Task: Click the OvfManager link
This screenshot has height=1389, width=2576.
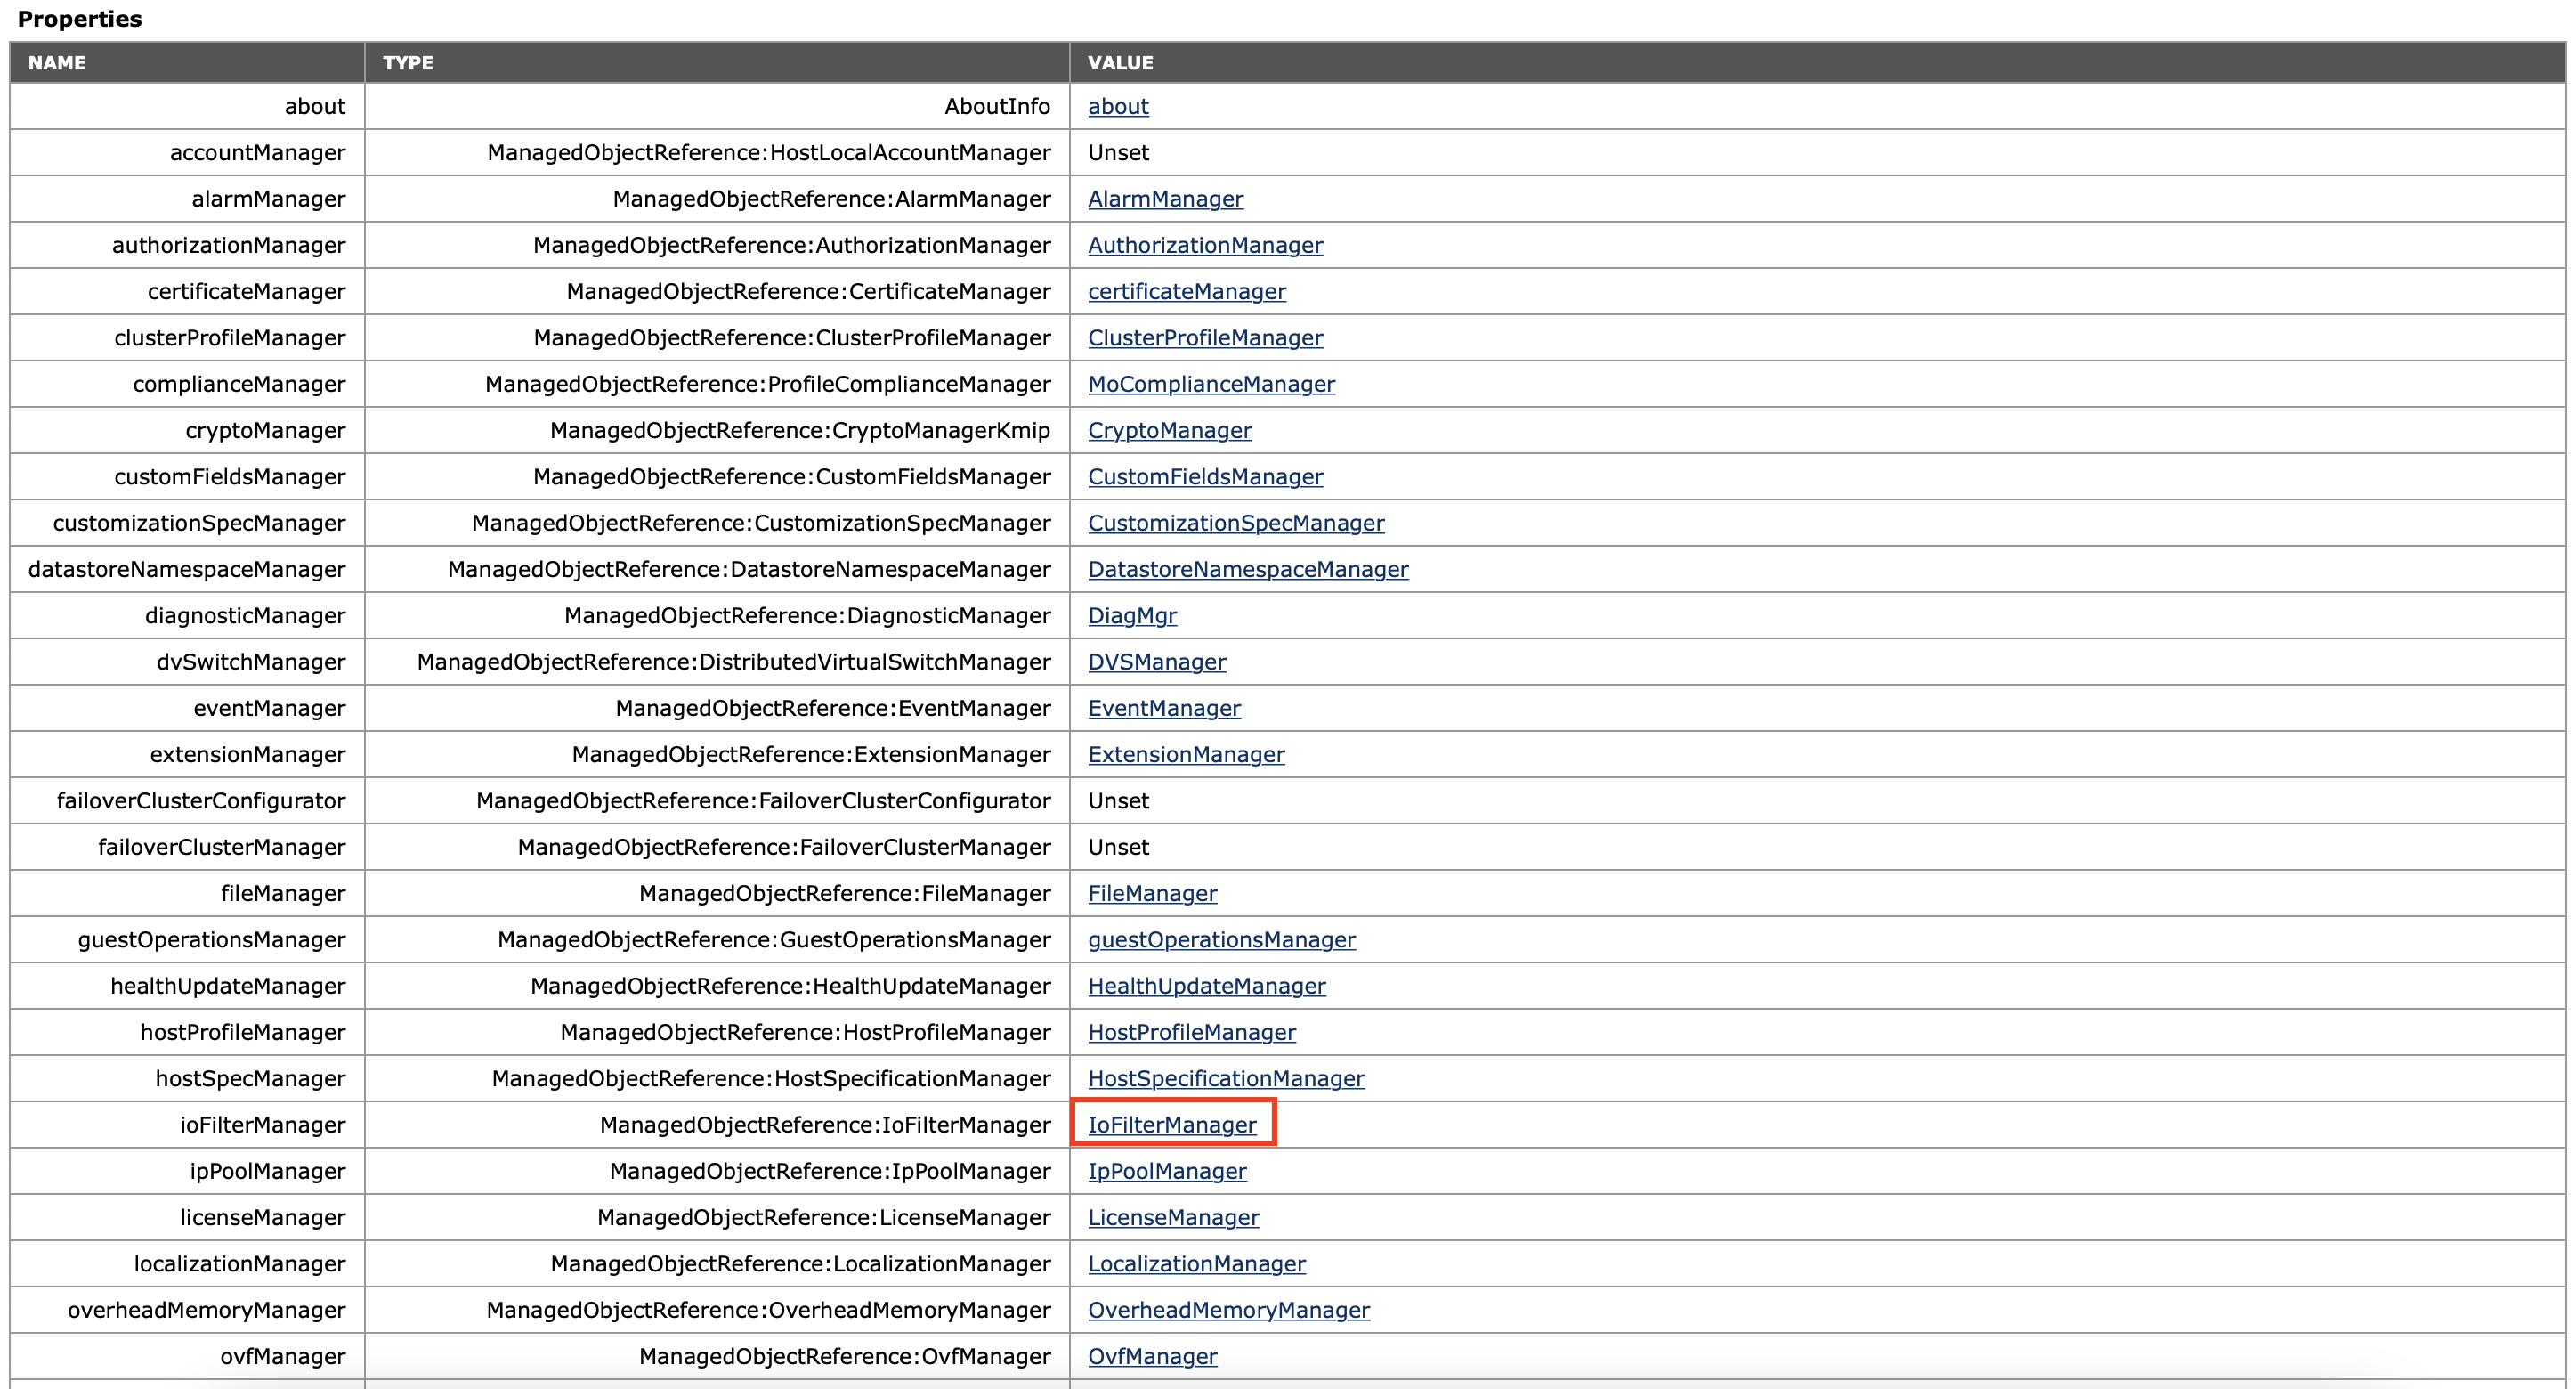Action: [x=1152, y=1356]
